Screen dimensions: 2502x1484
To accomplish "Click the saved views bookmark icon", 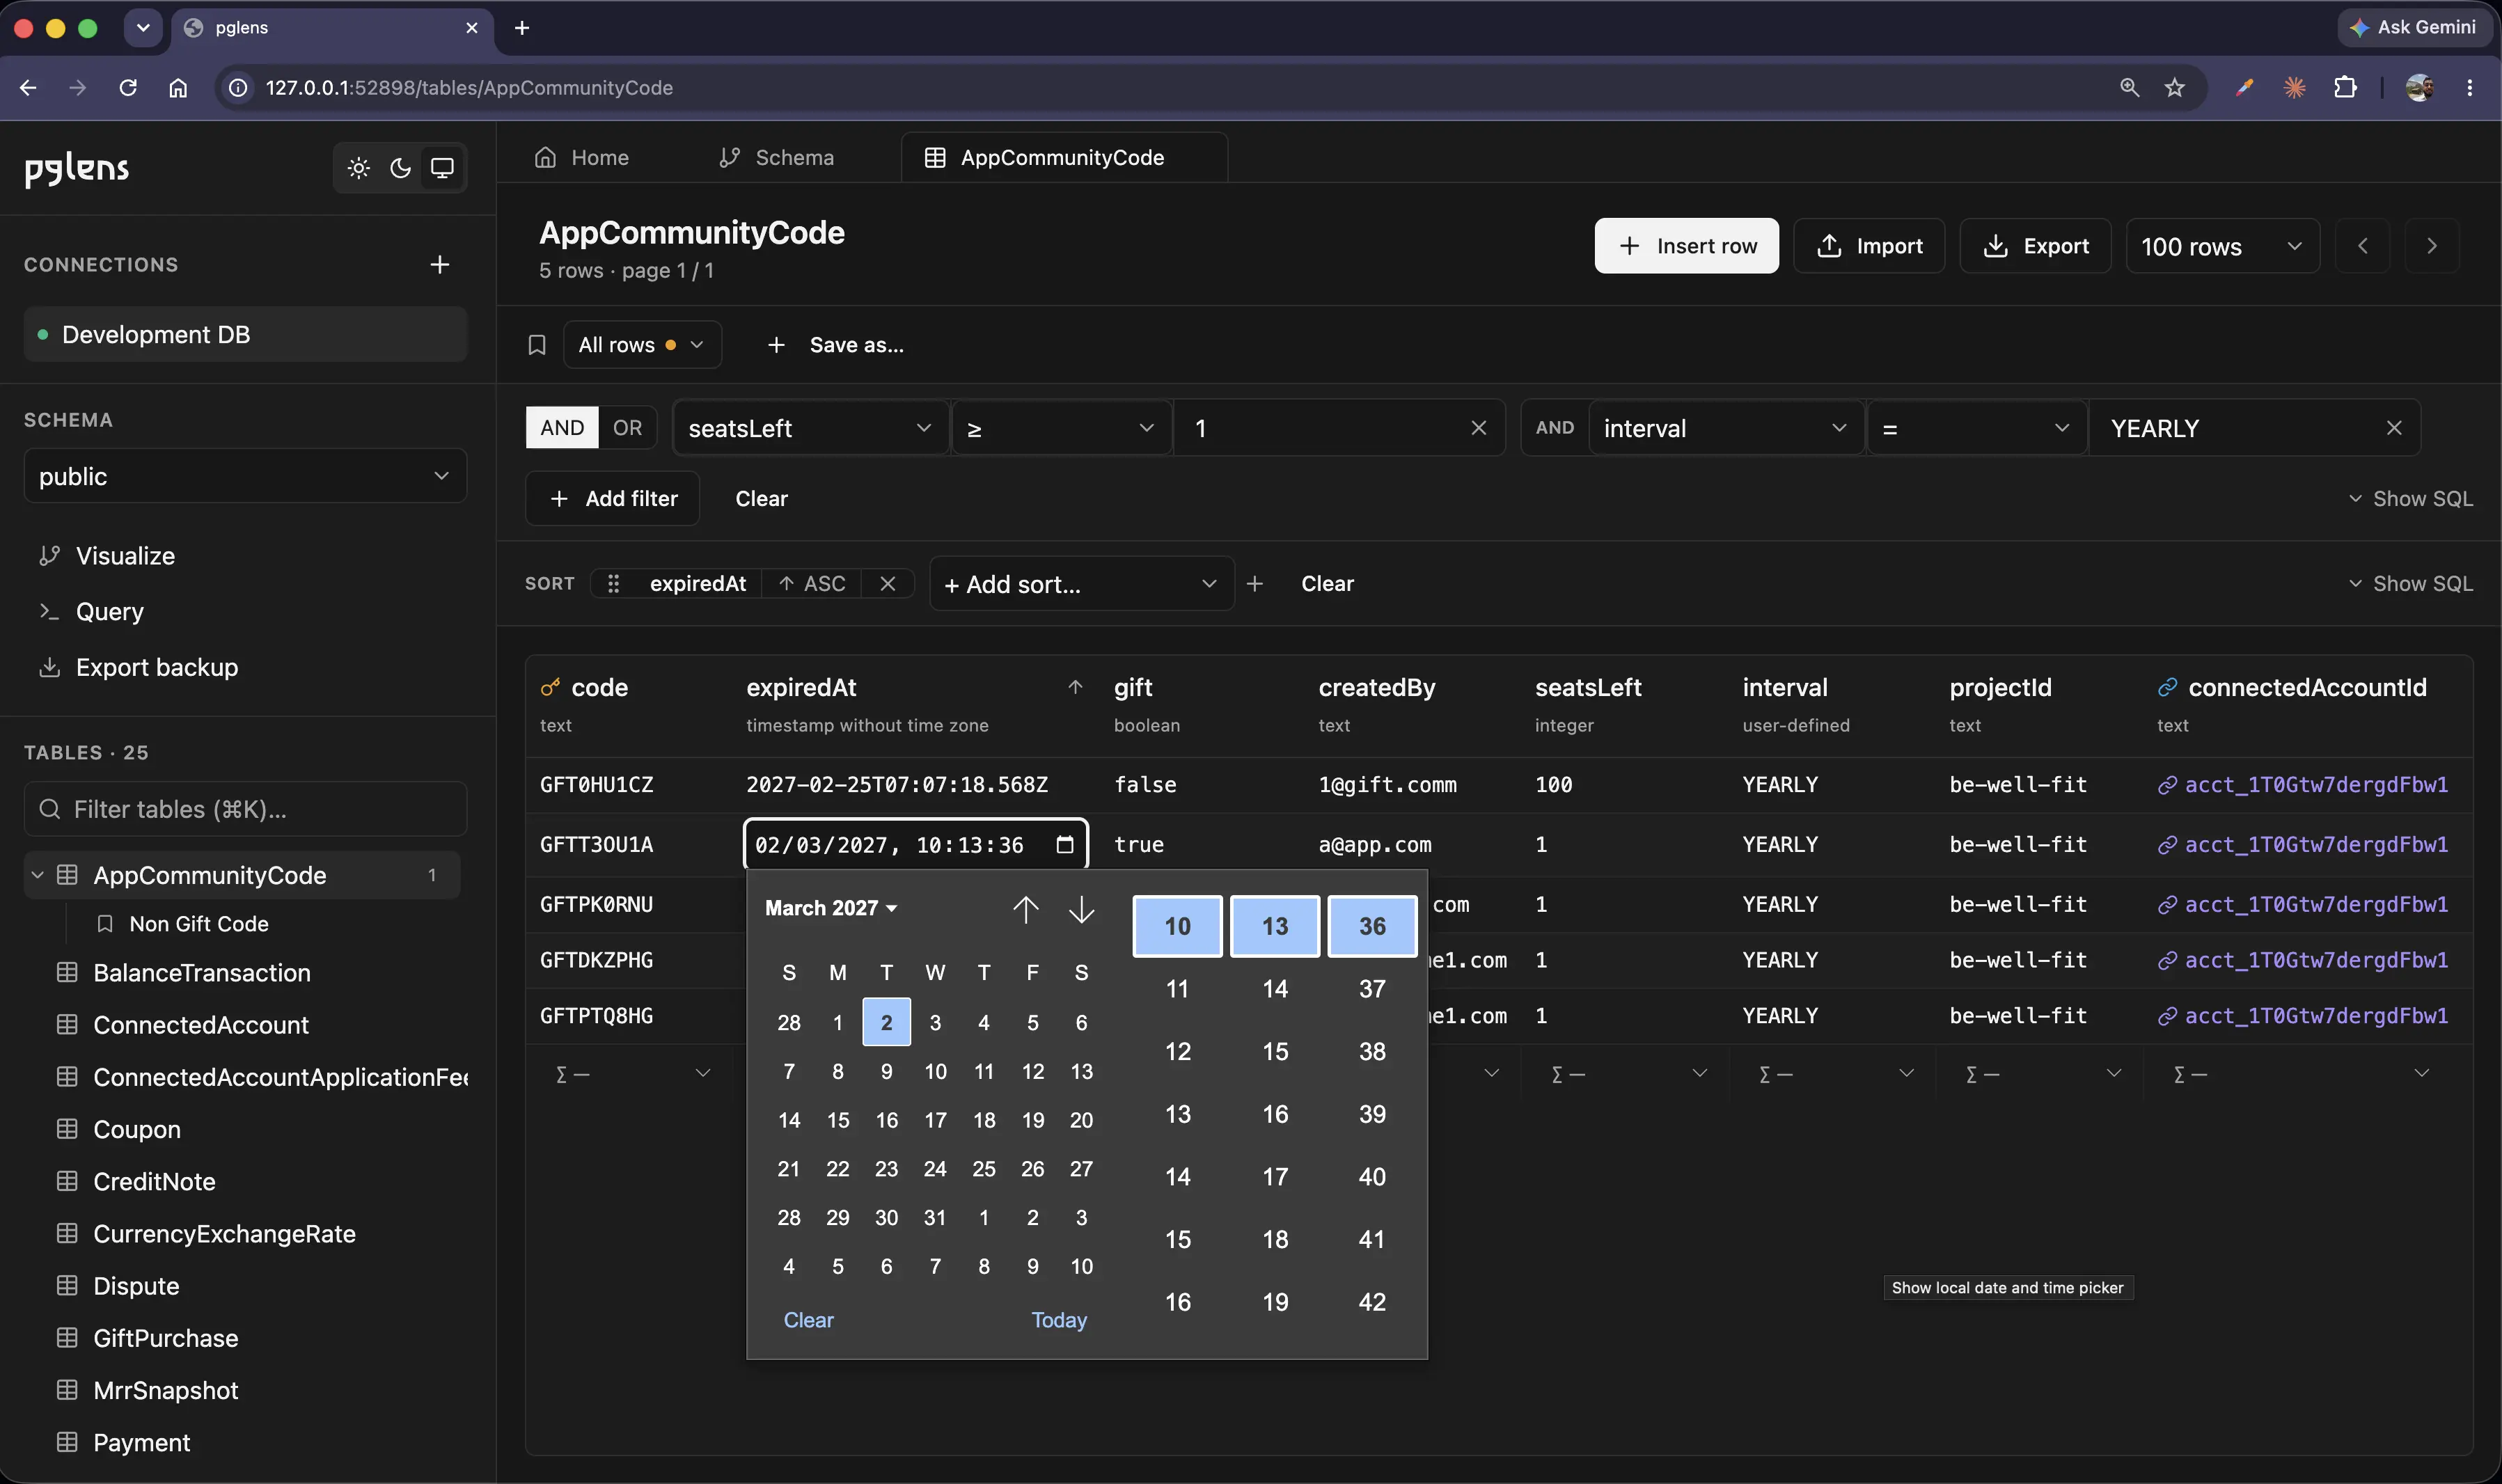I will [537, 345].
